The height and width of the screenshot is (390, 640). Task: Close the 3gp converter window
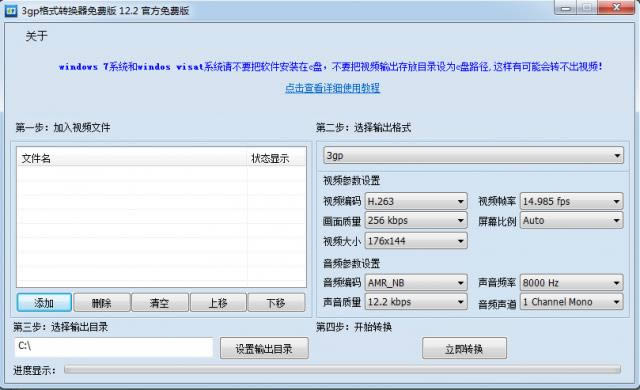point(616,8)
